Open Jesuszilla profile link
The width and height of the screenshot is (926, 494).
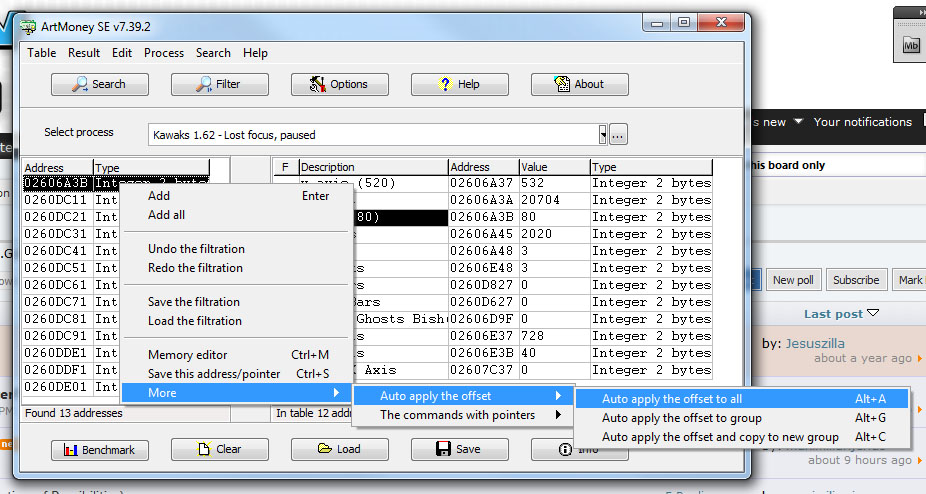tap(815, 343)
